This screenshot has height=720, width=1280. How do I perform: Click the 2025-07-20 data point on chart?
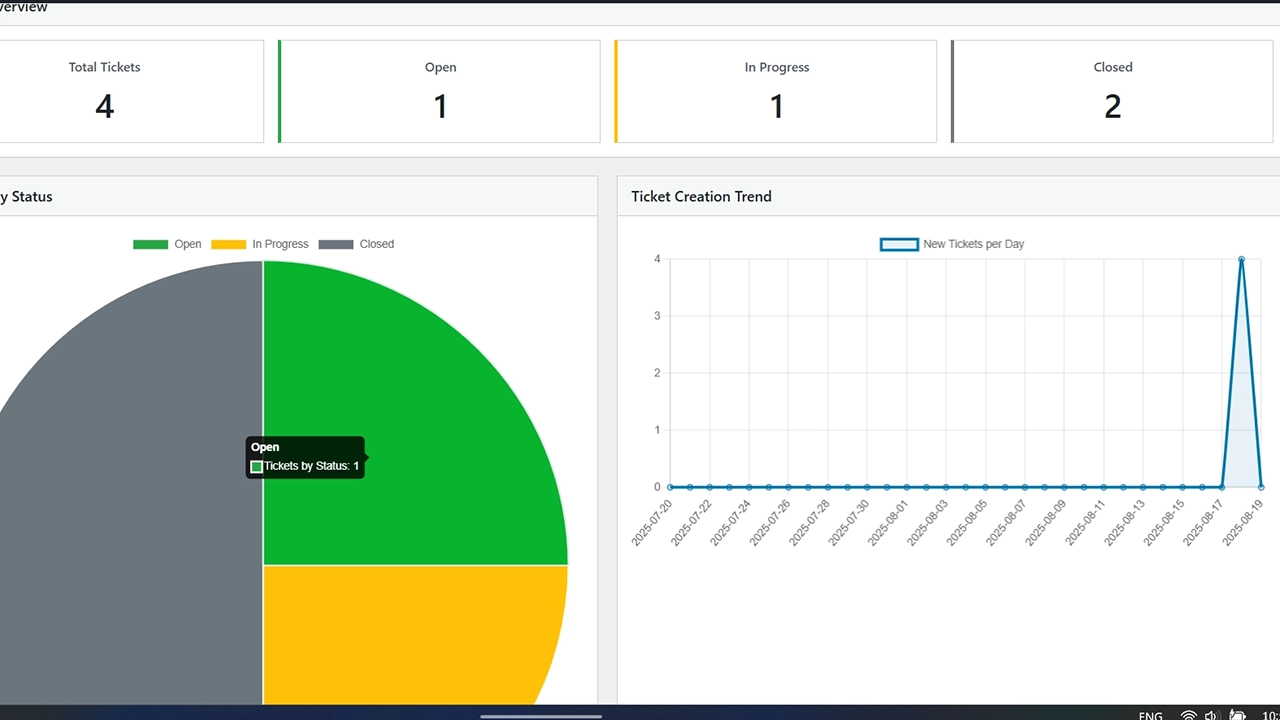670,487
